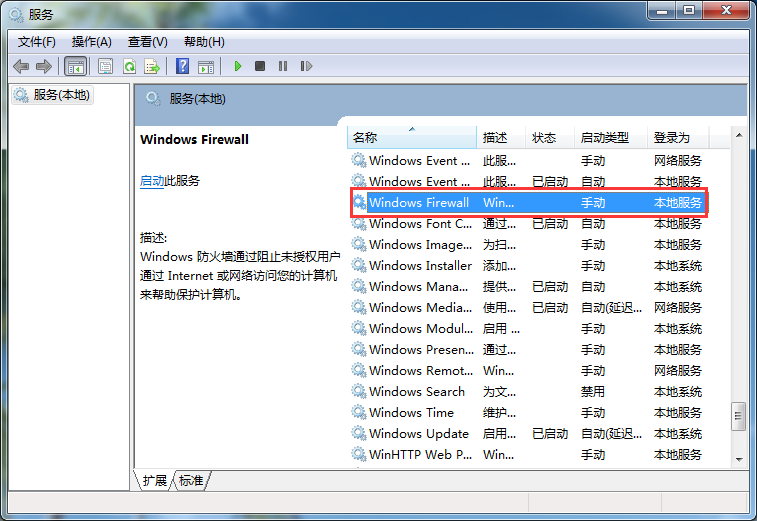
Task: Click gear icon of Windows Time row
Action: [359, 412]
